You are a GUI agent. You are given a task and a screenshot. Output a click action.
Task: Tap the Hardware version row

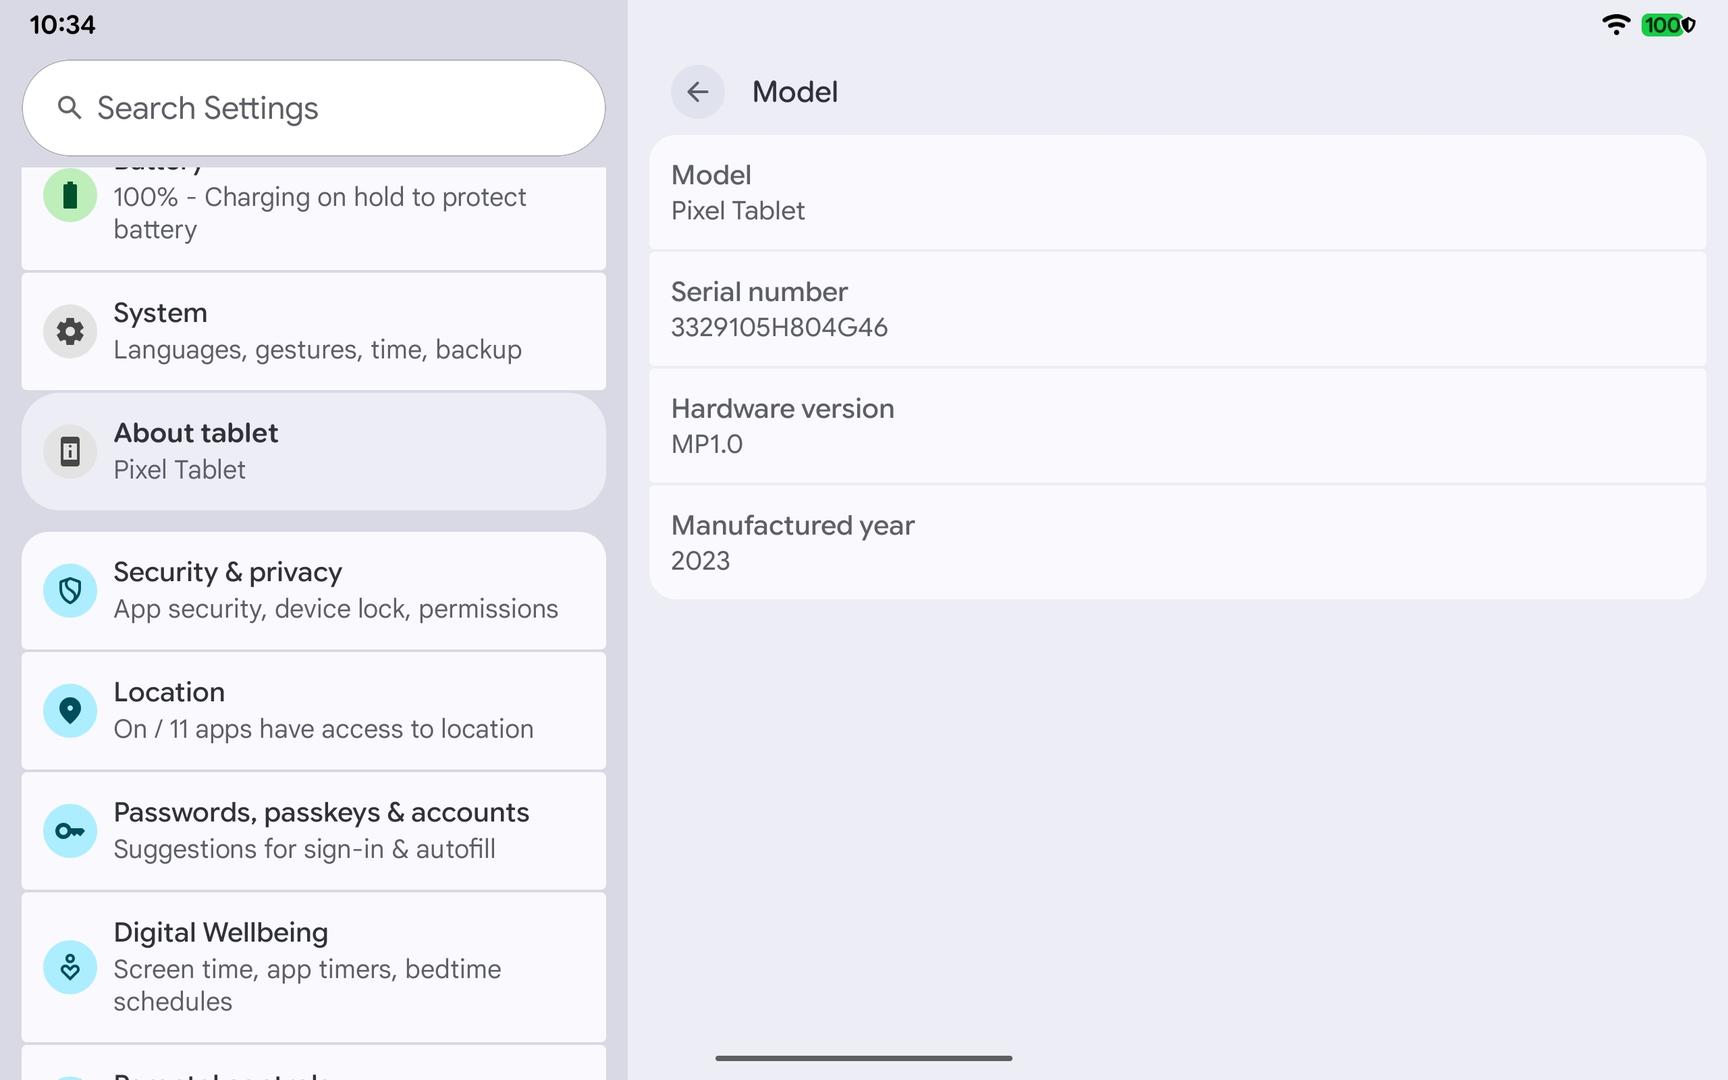click(1177, 426)
